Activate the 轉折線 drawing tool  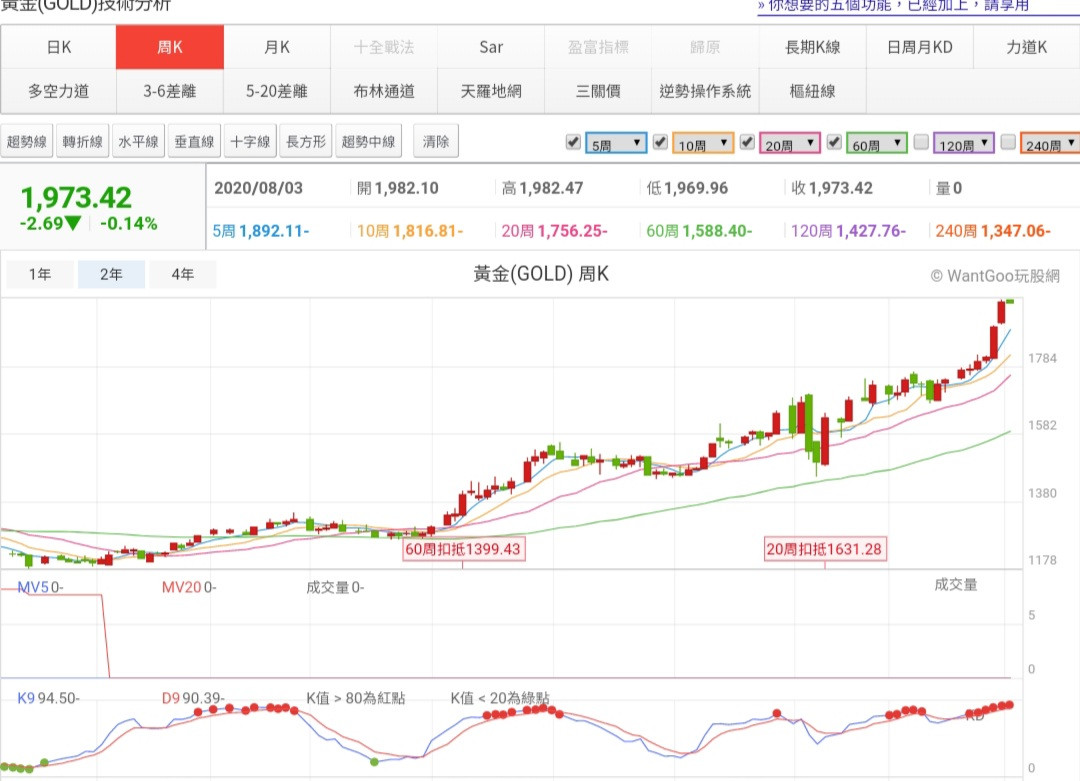pos(83,142)
